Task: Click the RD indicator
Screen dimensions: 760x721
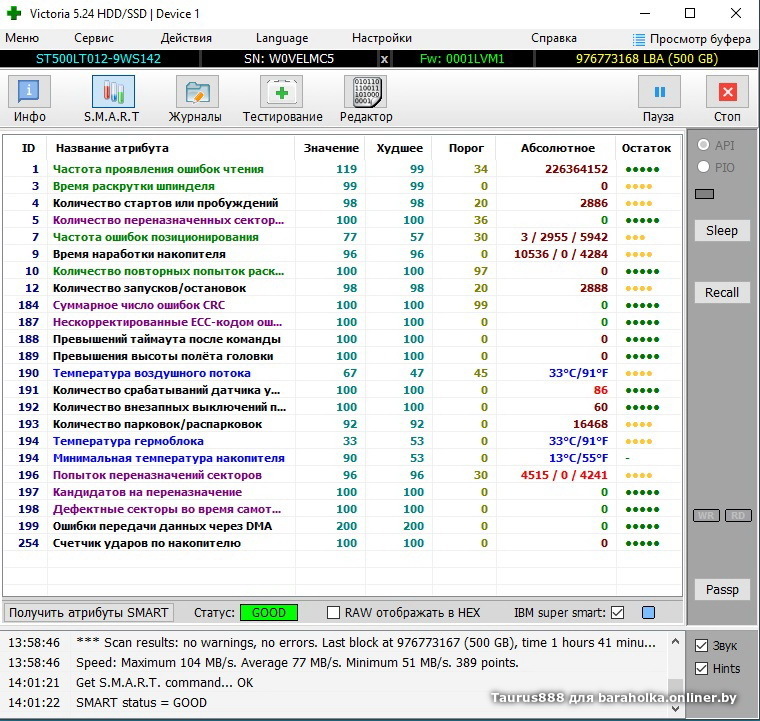Action: point(738,516)
